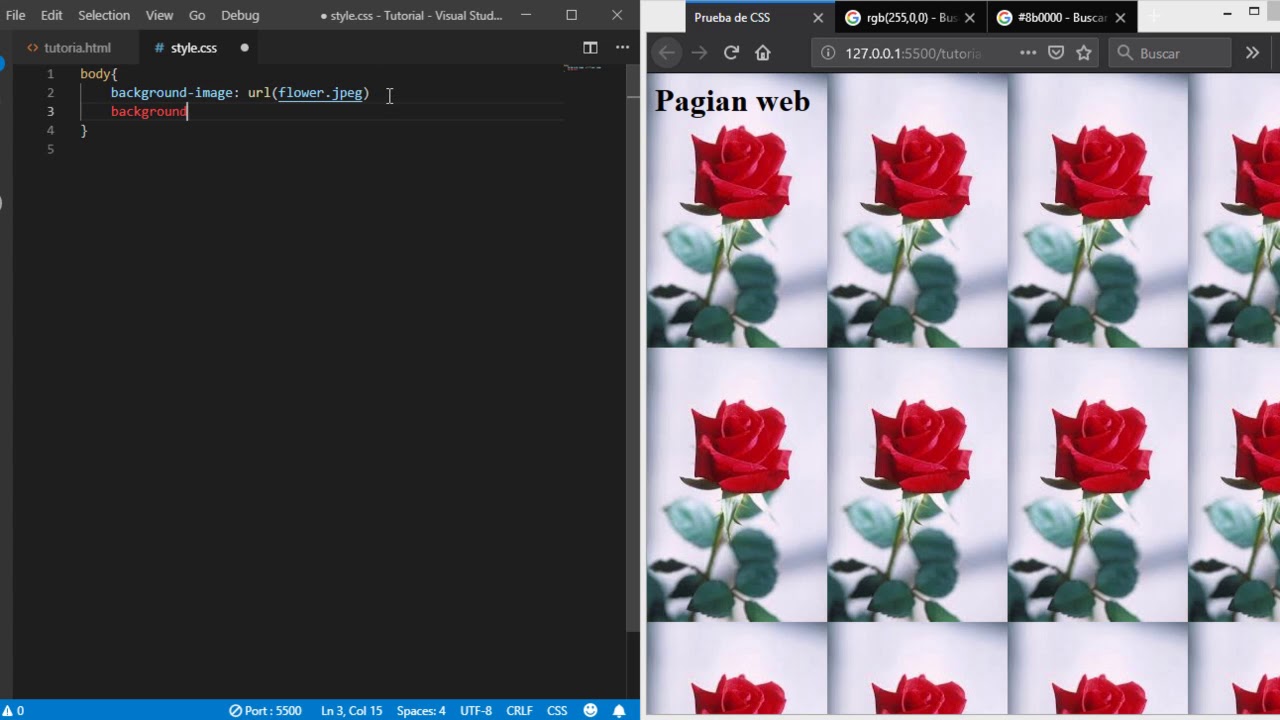1280x720 pixels.
Task: Click the background-image property text
Action: (171, 93)
